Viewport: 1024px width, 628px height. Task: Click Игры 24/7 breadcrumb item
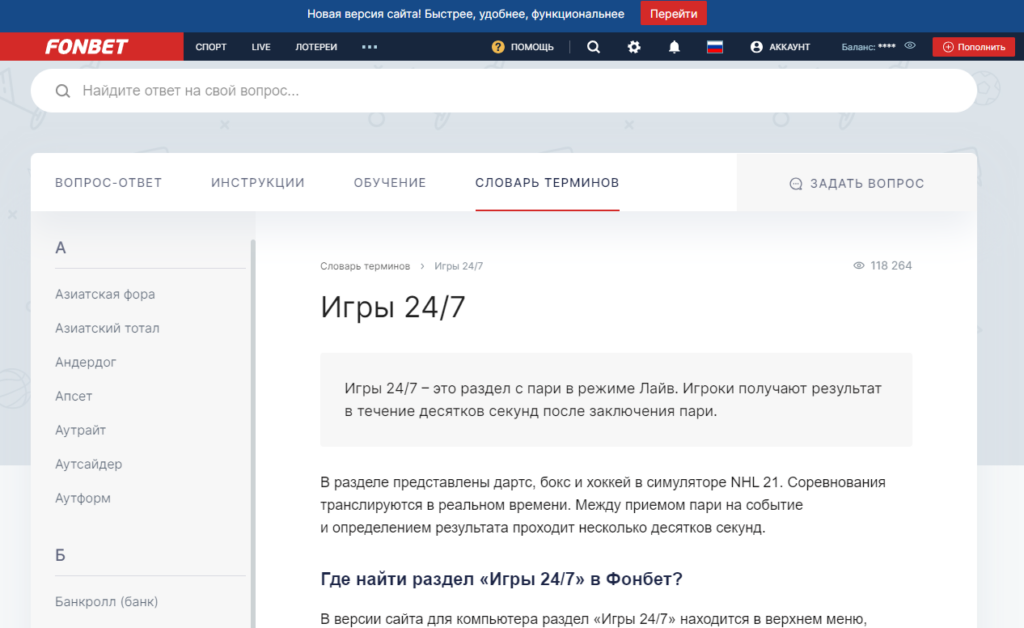[x=458, y=266]
